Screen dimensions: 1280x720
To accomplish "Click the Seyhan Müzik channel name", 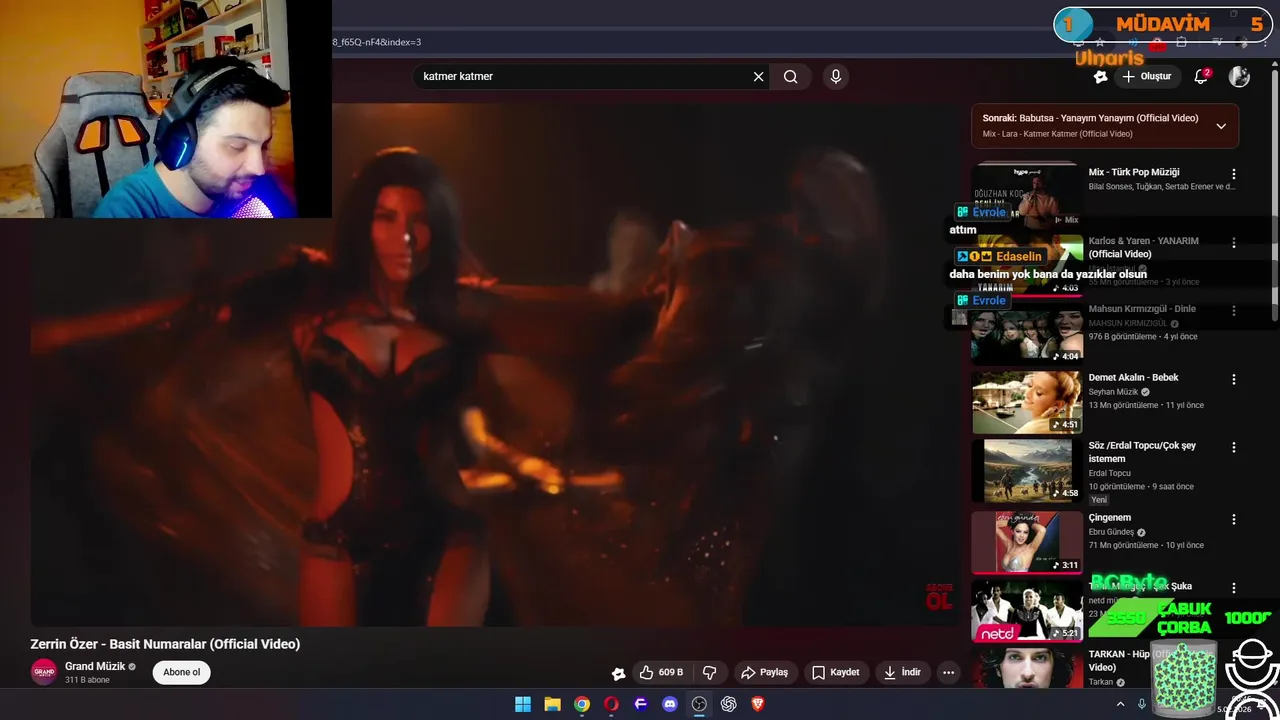I will pos(1113,392).
